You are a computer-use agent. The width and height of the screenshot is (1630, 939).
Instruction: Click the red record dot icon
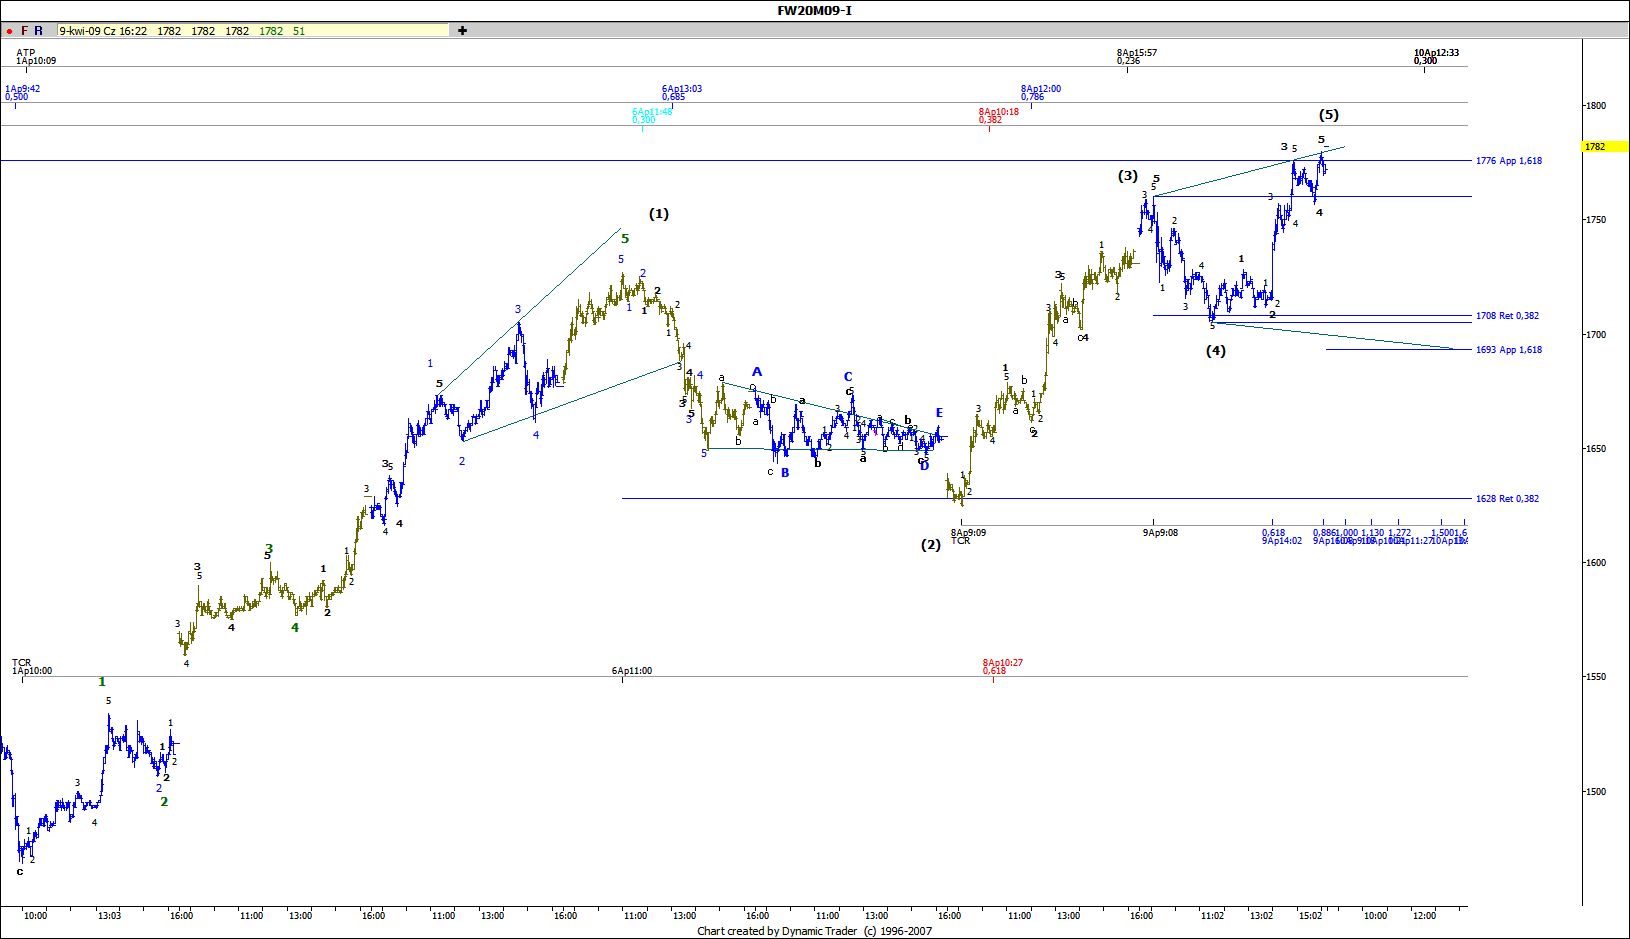click(9, 31)
